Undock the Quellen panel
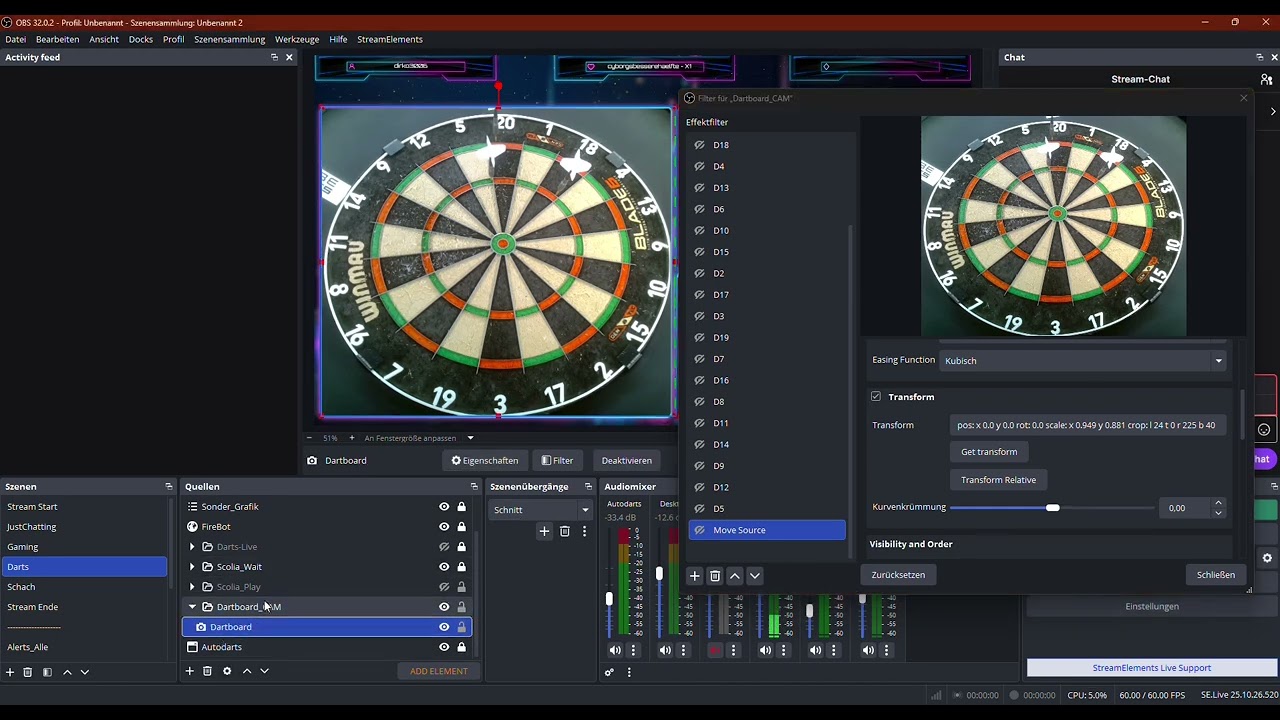Image resolution: width=1280 pixels, height=720 pixels. tap(474, 486)
